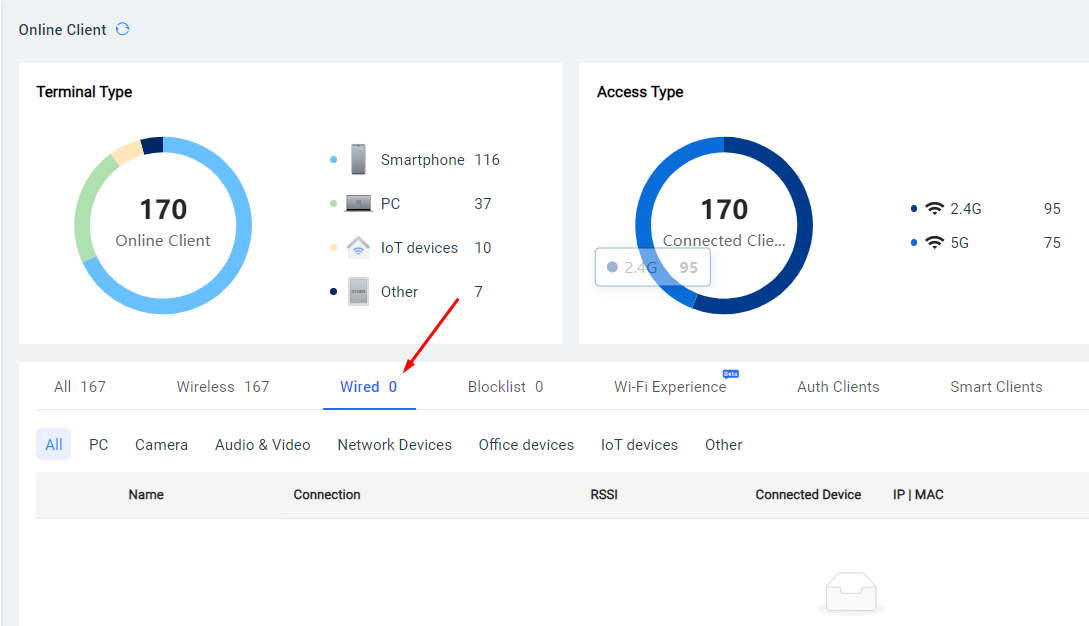Open the Blocklist tab
1089x626 pixels.
click(505, 387)
